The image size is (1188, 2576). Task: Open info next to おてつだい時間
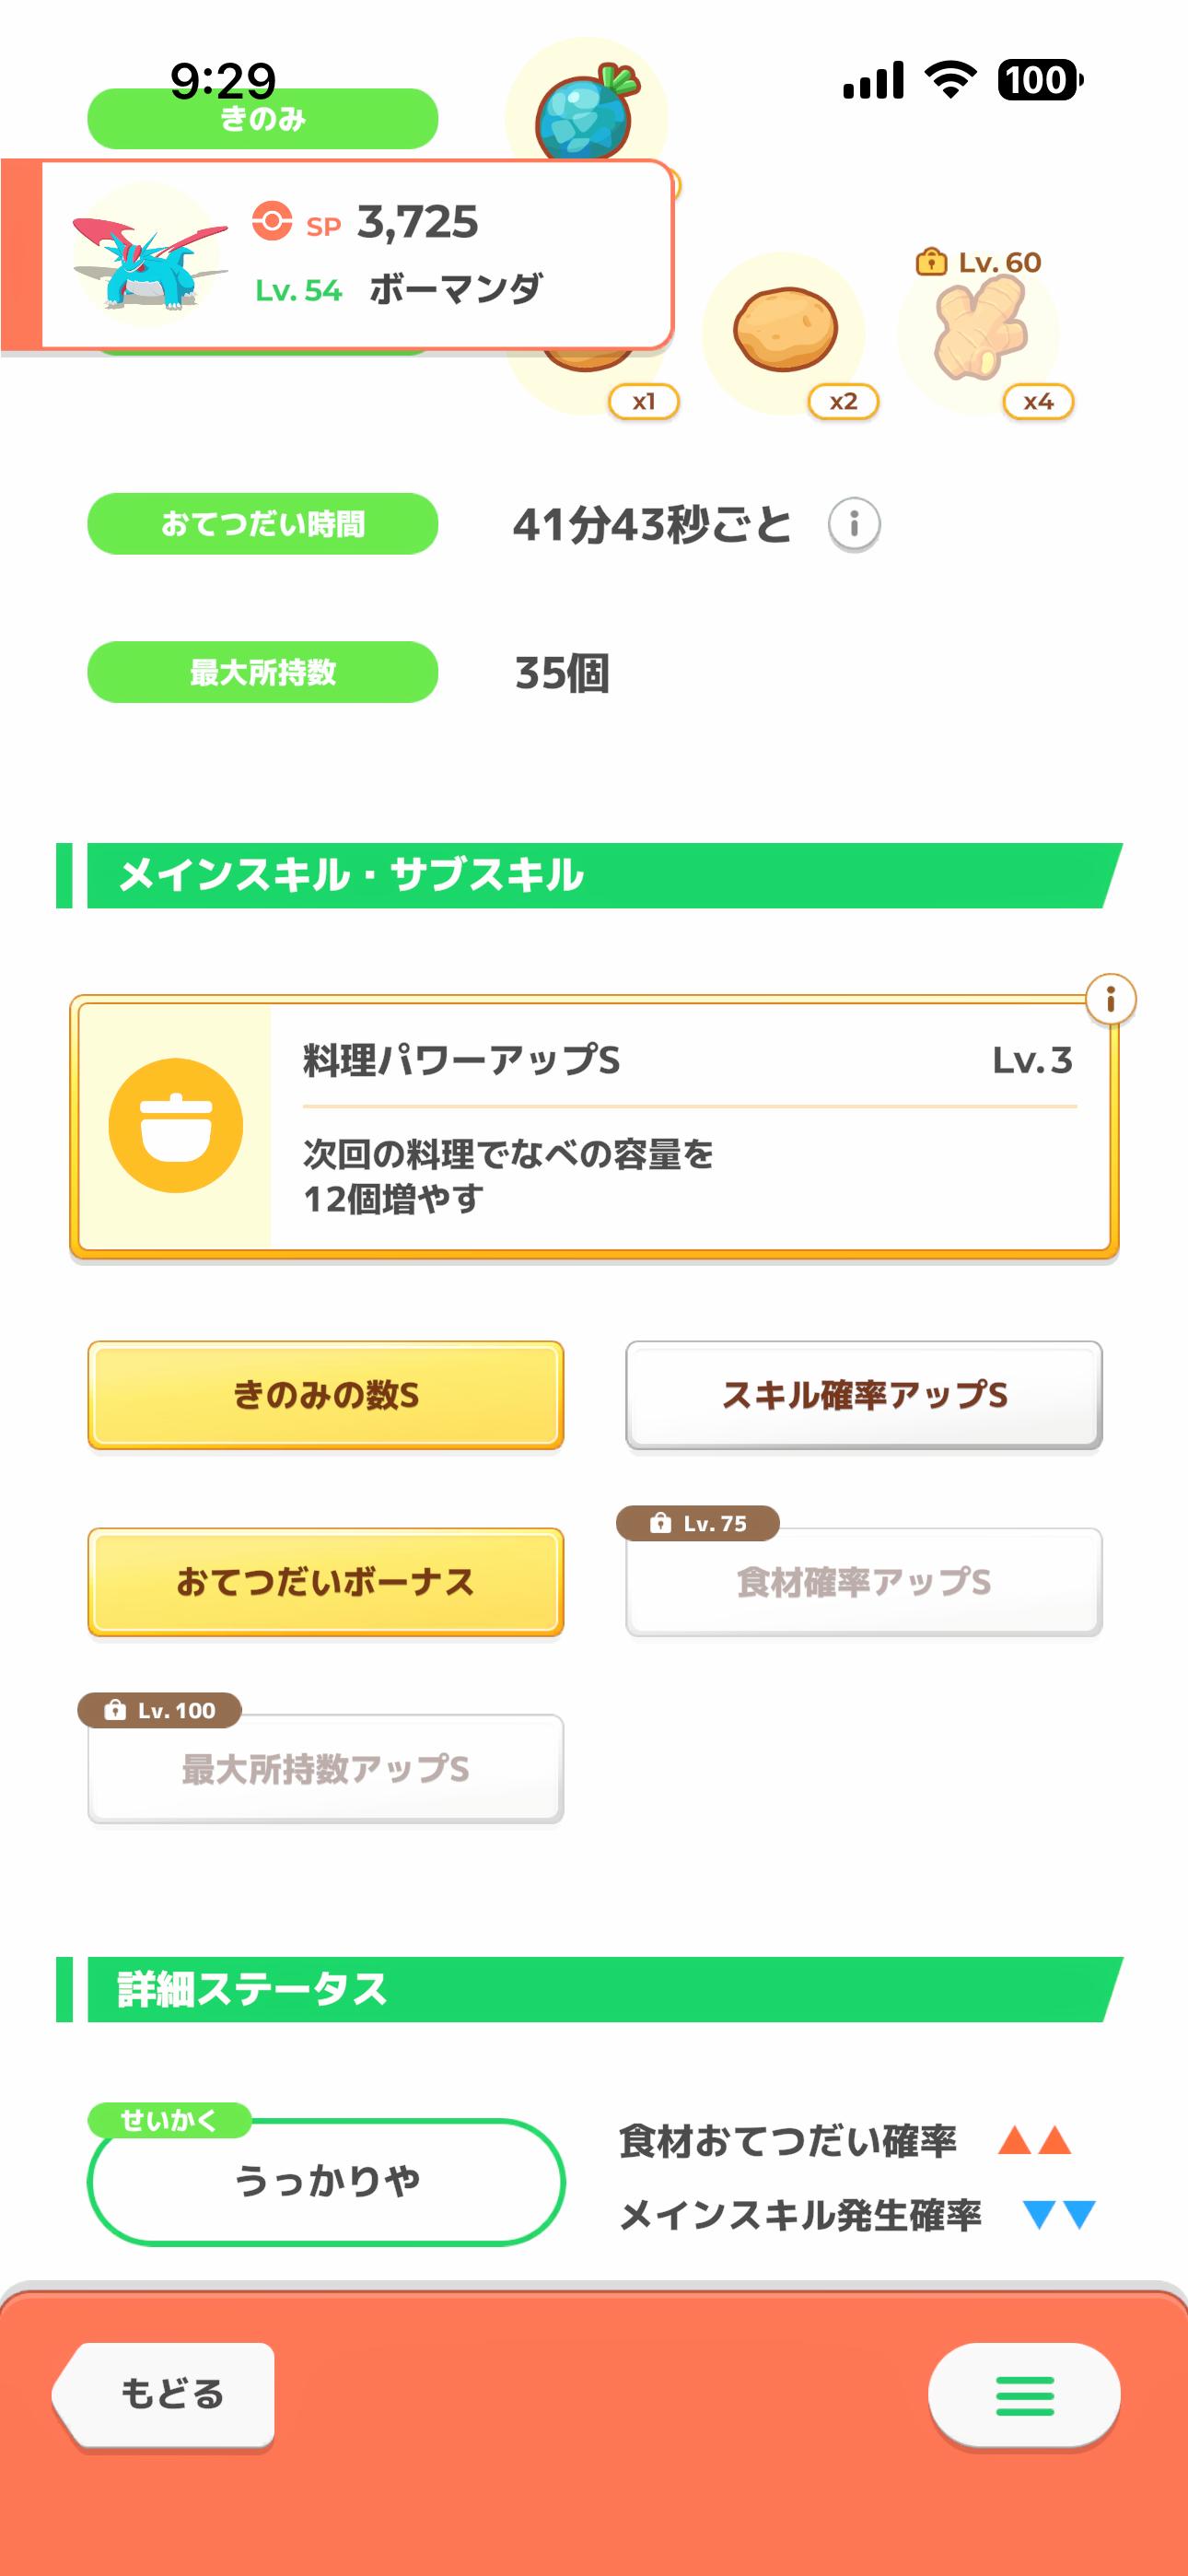(853, 524)
